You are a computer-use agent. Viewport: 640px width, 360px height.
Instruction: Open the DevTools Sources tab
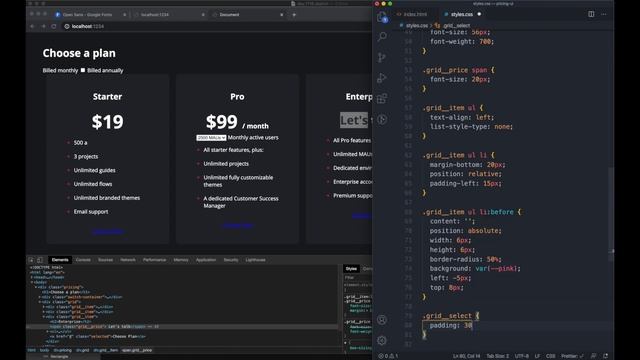[x=105, y=260]
